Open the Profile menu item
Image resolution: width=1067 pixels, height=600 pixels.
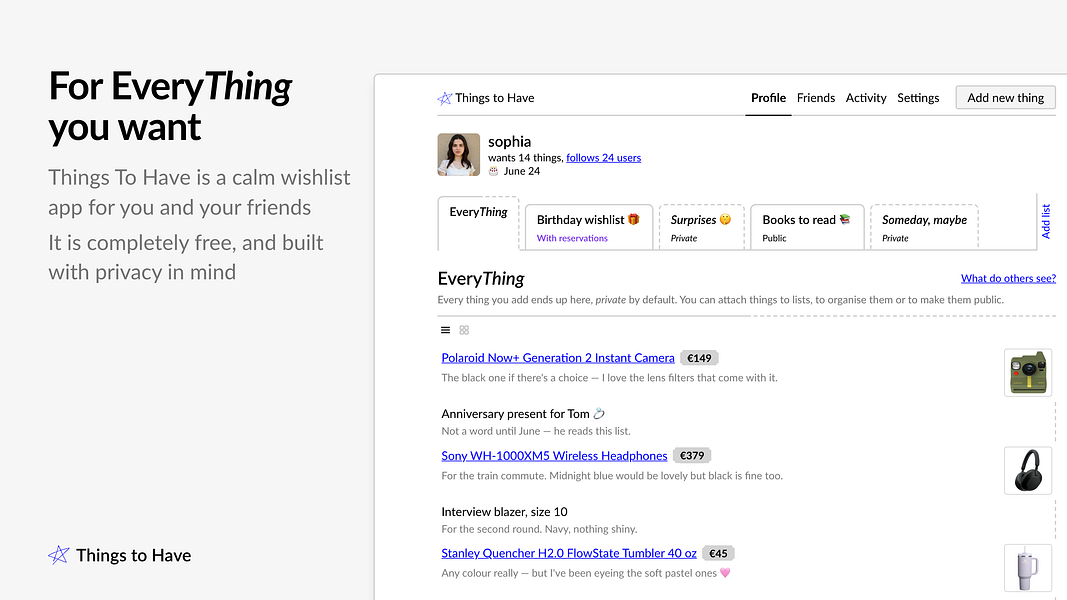point(768,98)
